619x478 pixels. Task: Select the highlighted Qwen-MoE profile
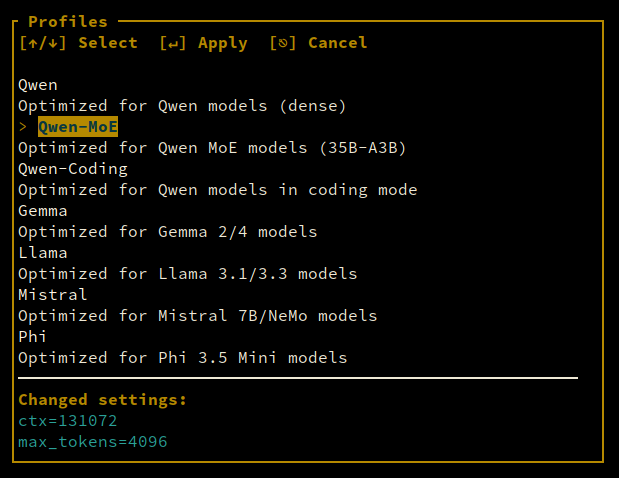point(78,127)
